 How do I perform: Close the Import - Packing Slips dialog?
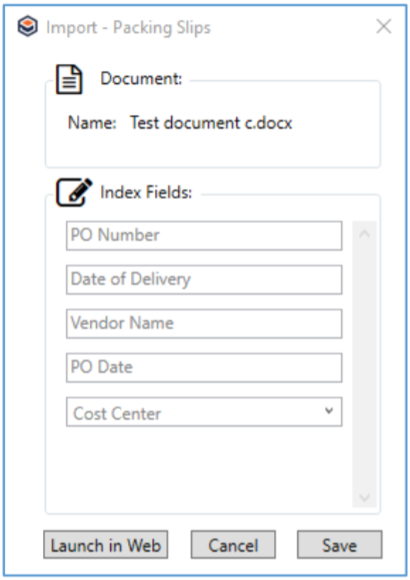coord(384,26)
